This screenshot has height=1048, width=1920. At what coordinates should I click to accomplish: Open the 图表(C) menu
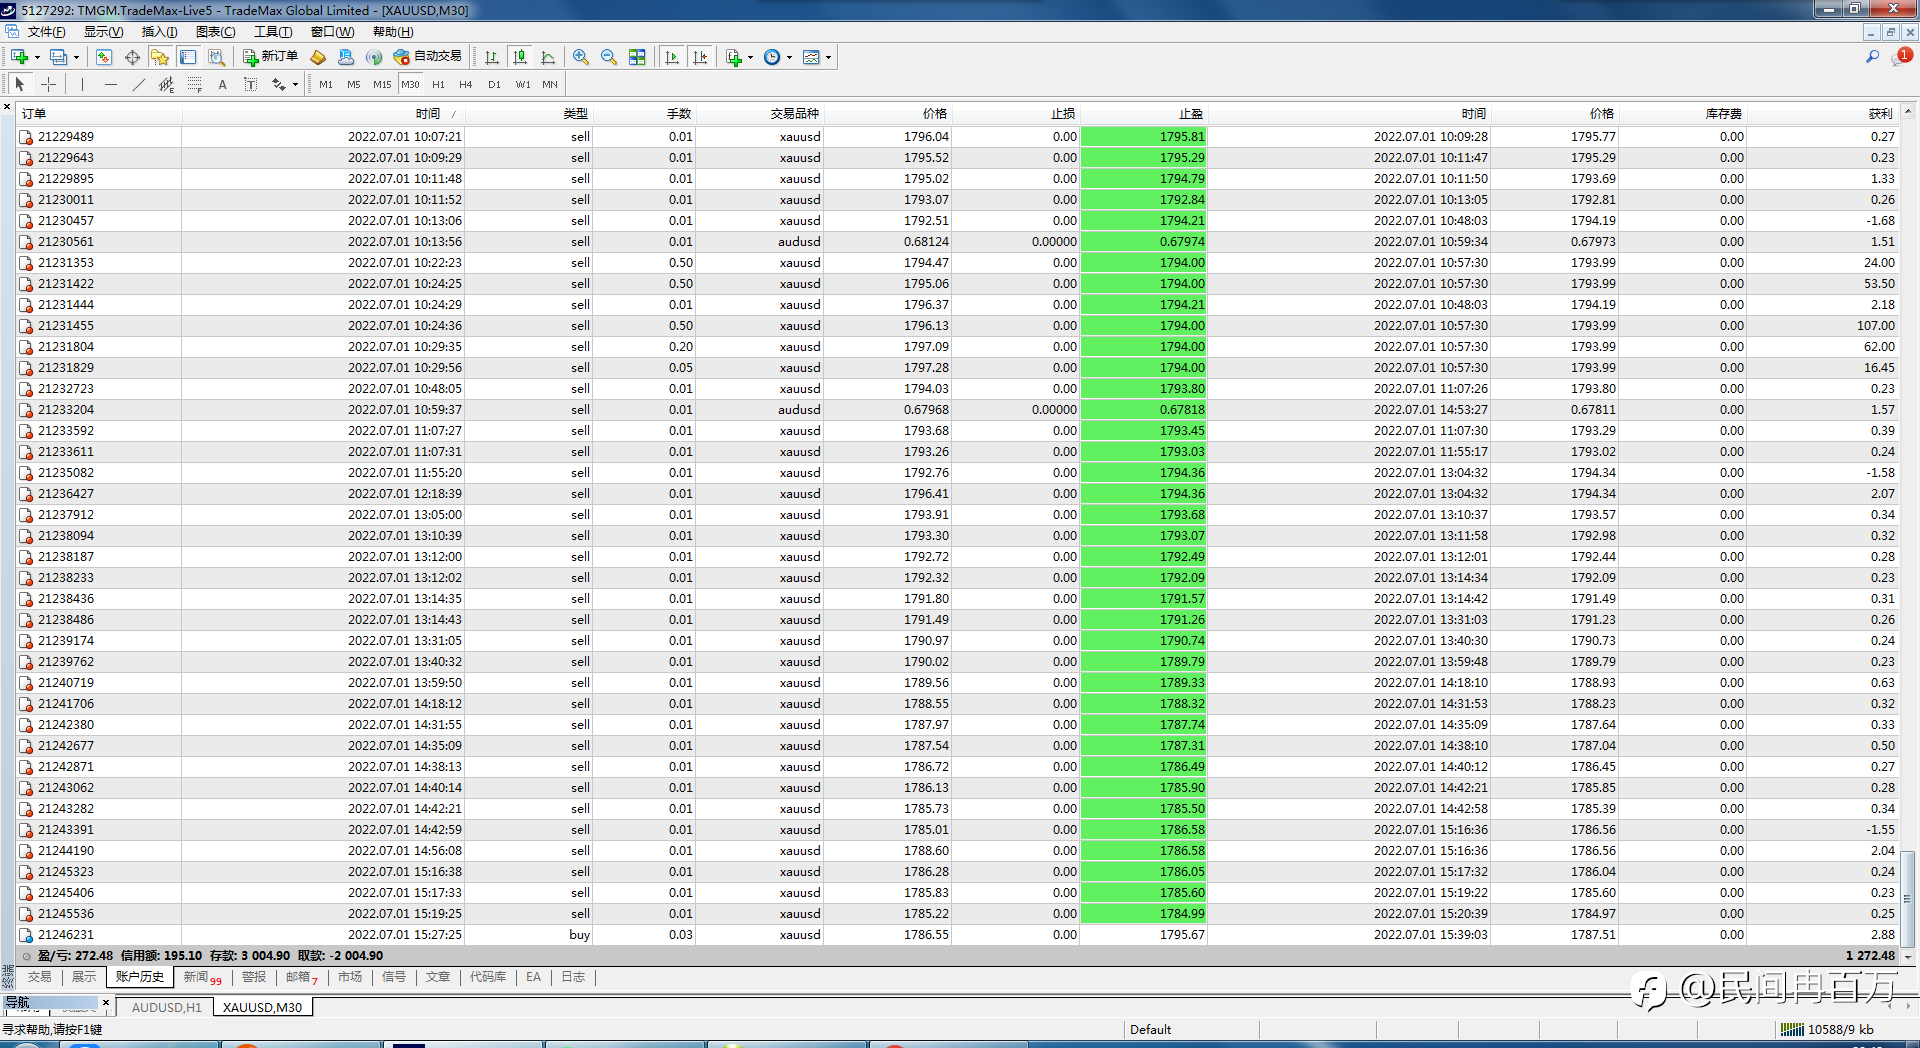point(215,32)
